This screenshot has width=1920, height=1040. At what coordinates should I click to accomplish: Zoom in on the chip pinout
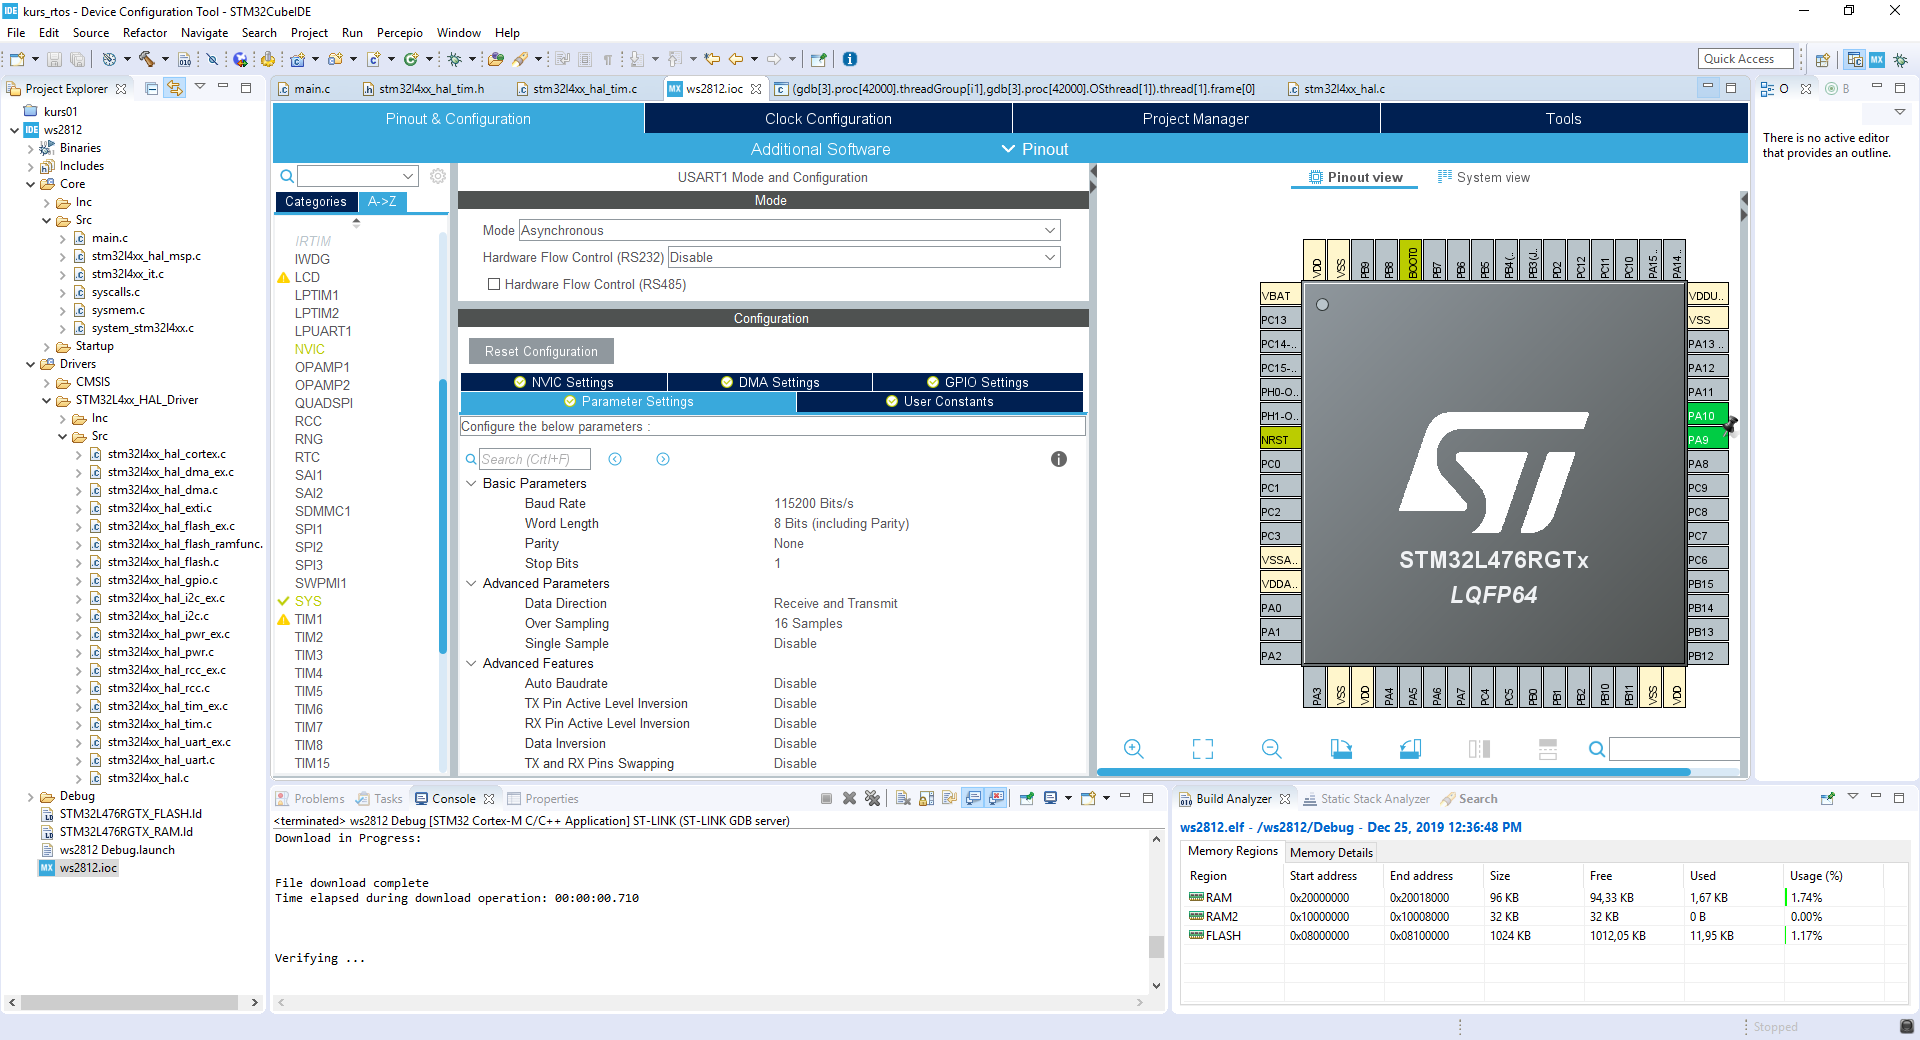[1133, 749]
